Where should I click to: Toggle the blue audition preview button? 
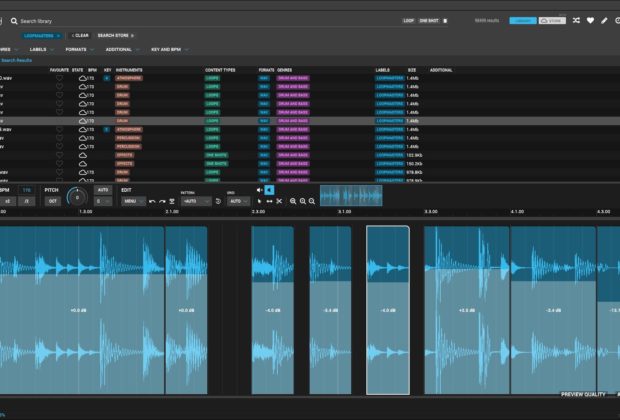tap(269, 190)
